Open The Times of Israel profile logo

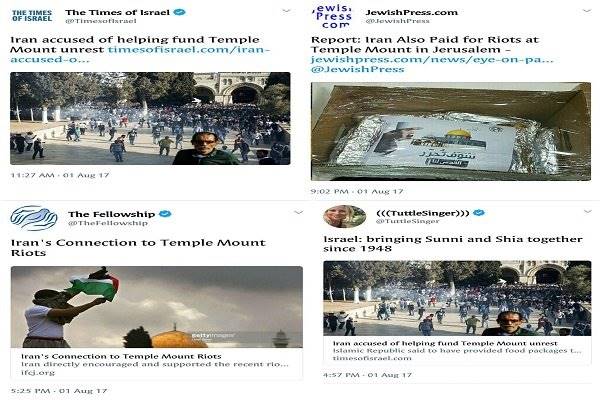click(32, 16)
